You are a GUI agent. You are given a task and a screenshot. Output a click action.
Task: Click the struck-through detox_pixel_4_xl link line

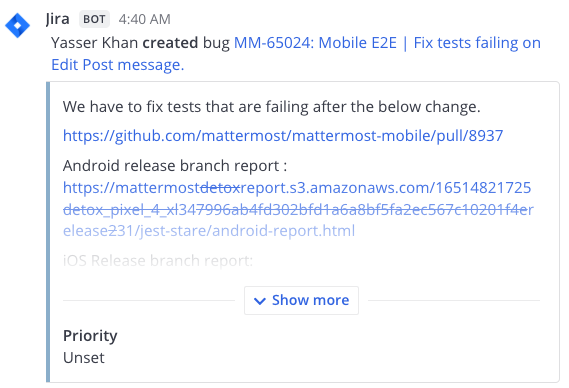point(298,209)
